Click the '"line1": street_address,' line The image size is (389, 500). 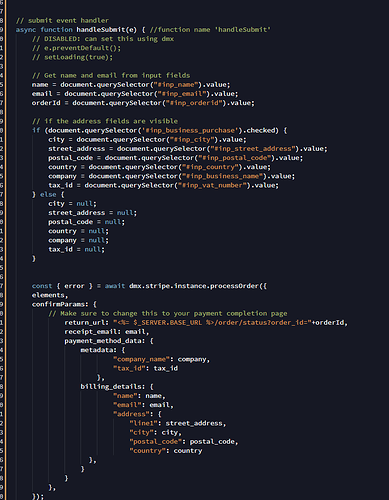[x=178, y=424]
